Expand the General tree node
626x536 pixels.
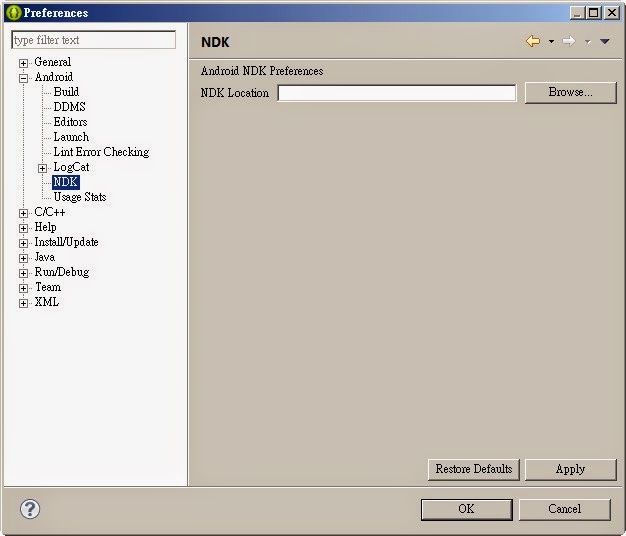pyautogui.click(x=23, y=63)
